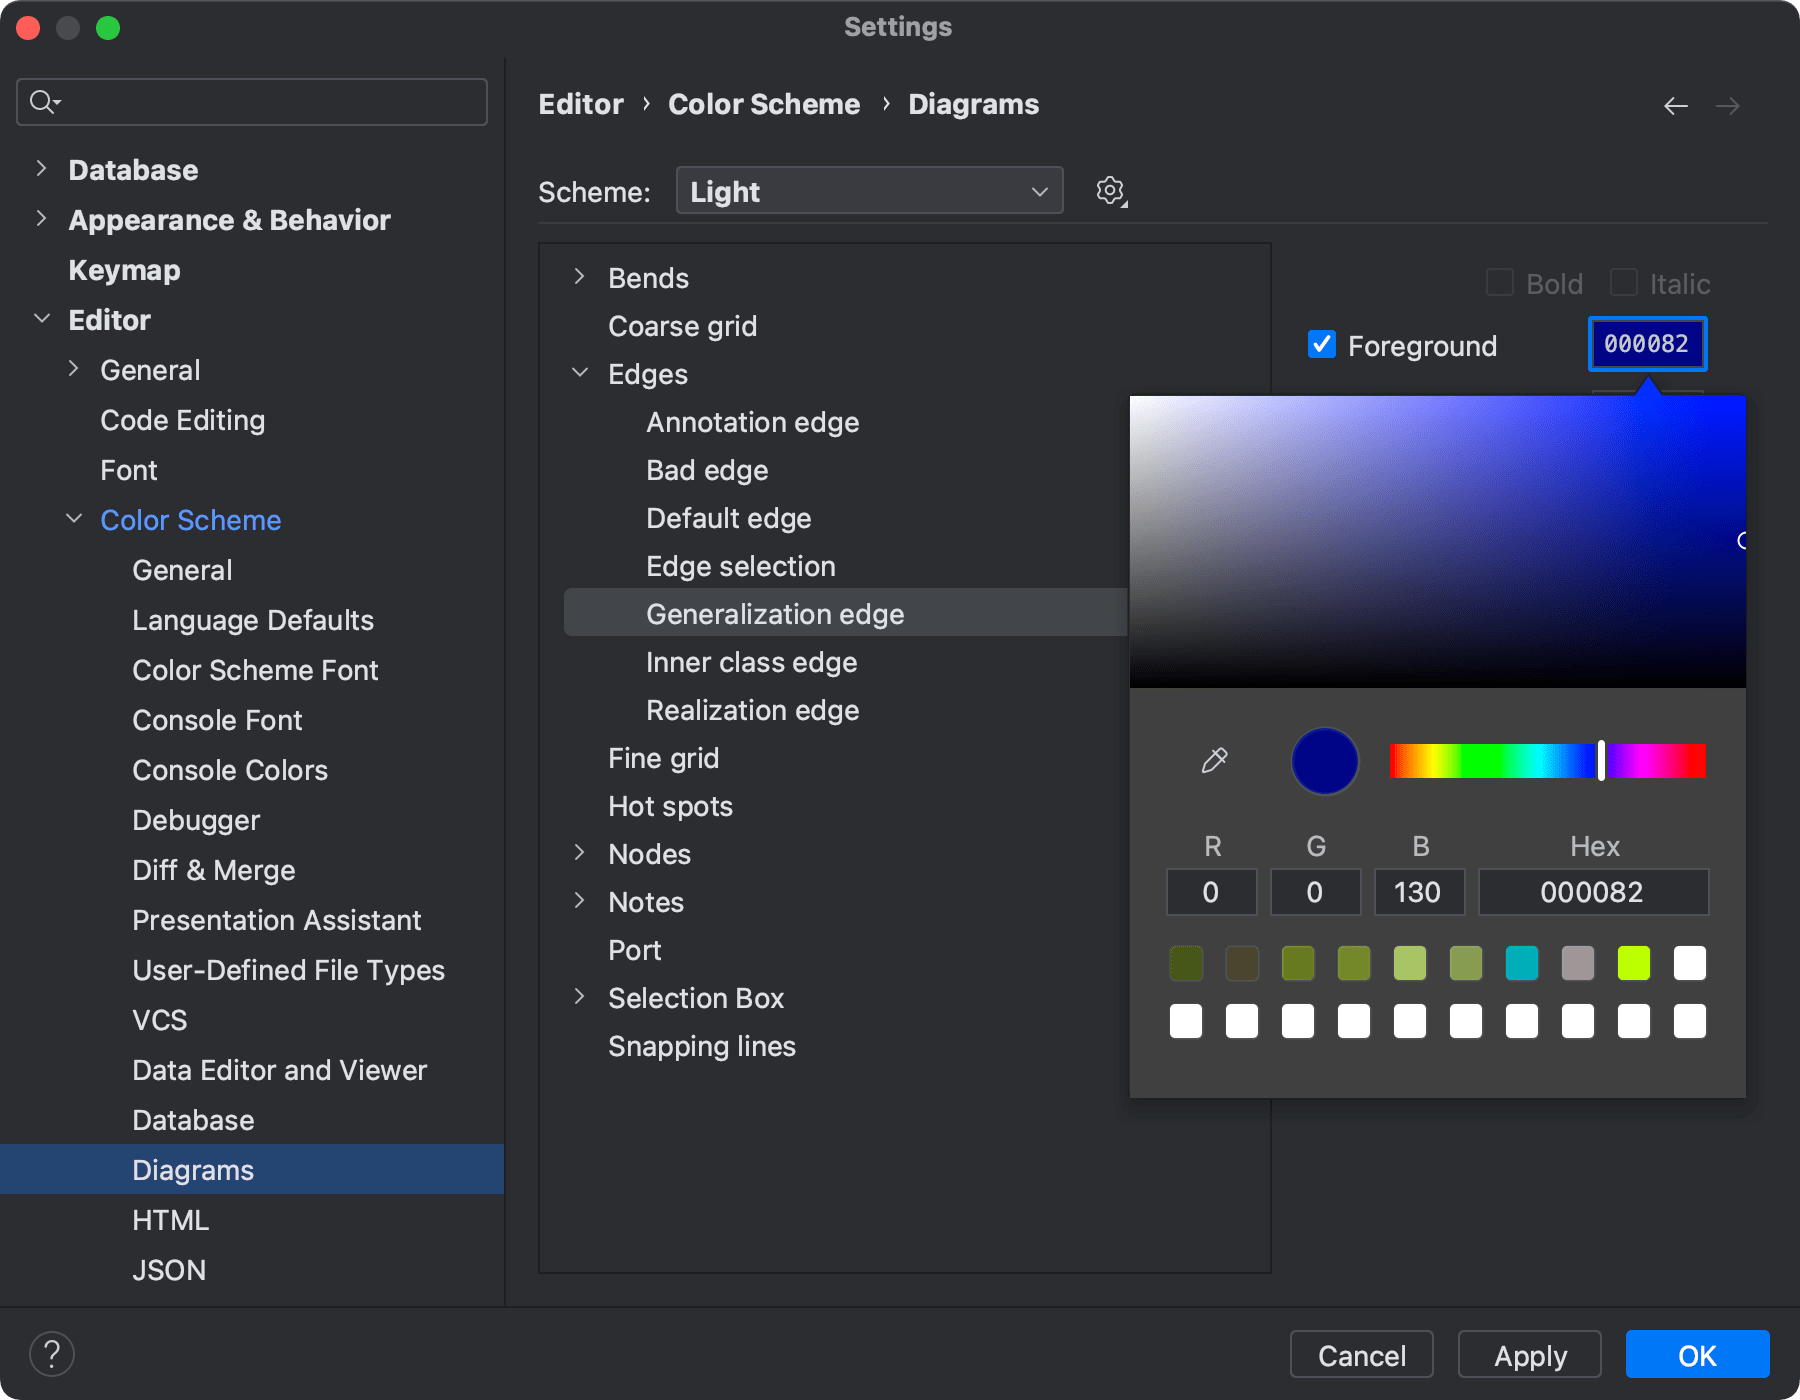Click the Cancel button
1800x1400 pixels.
click(x=1361, y=1355)
